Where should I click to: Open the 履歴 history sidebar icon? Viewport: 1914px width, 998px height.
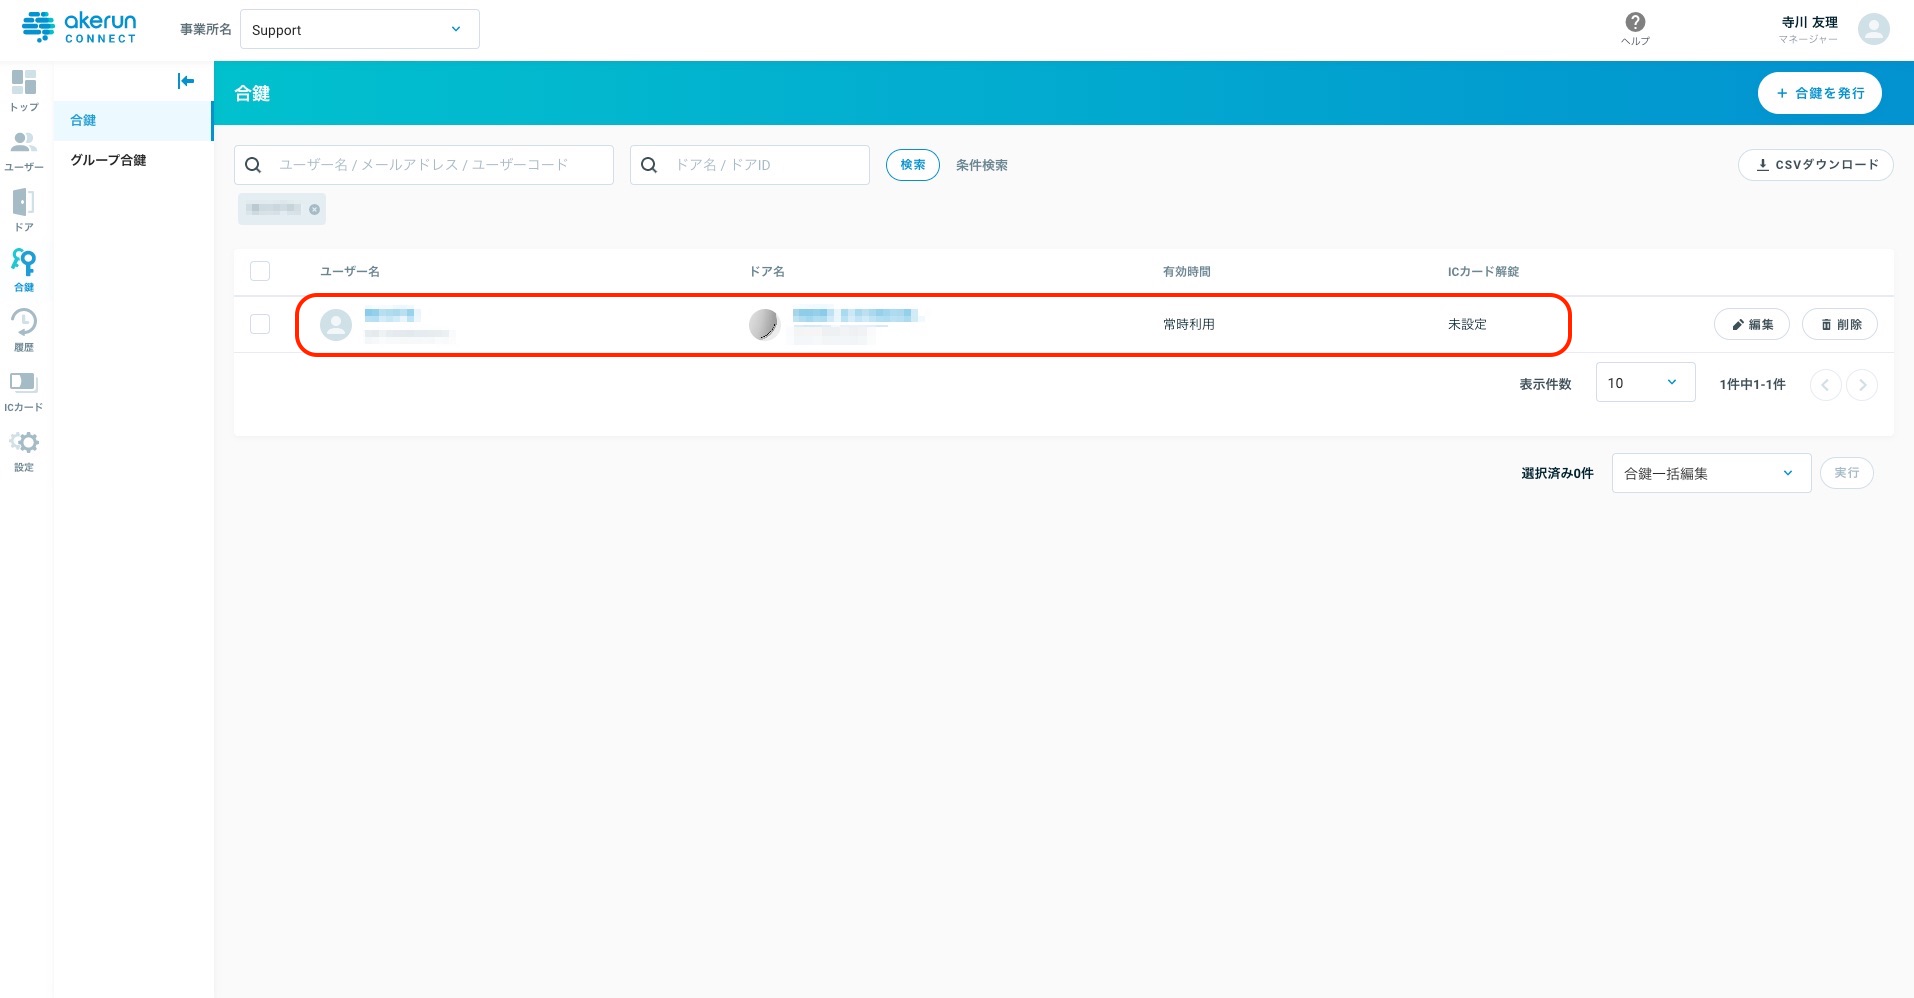[24, 330]
